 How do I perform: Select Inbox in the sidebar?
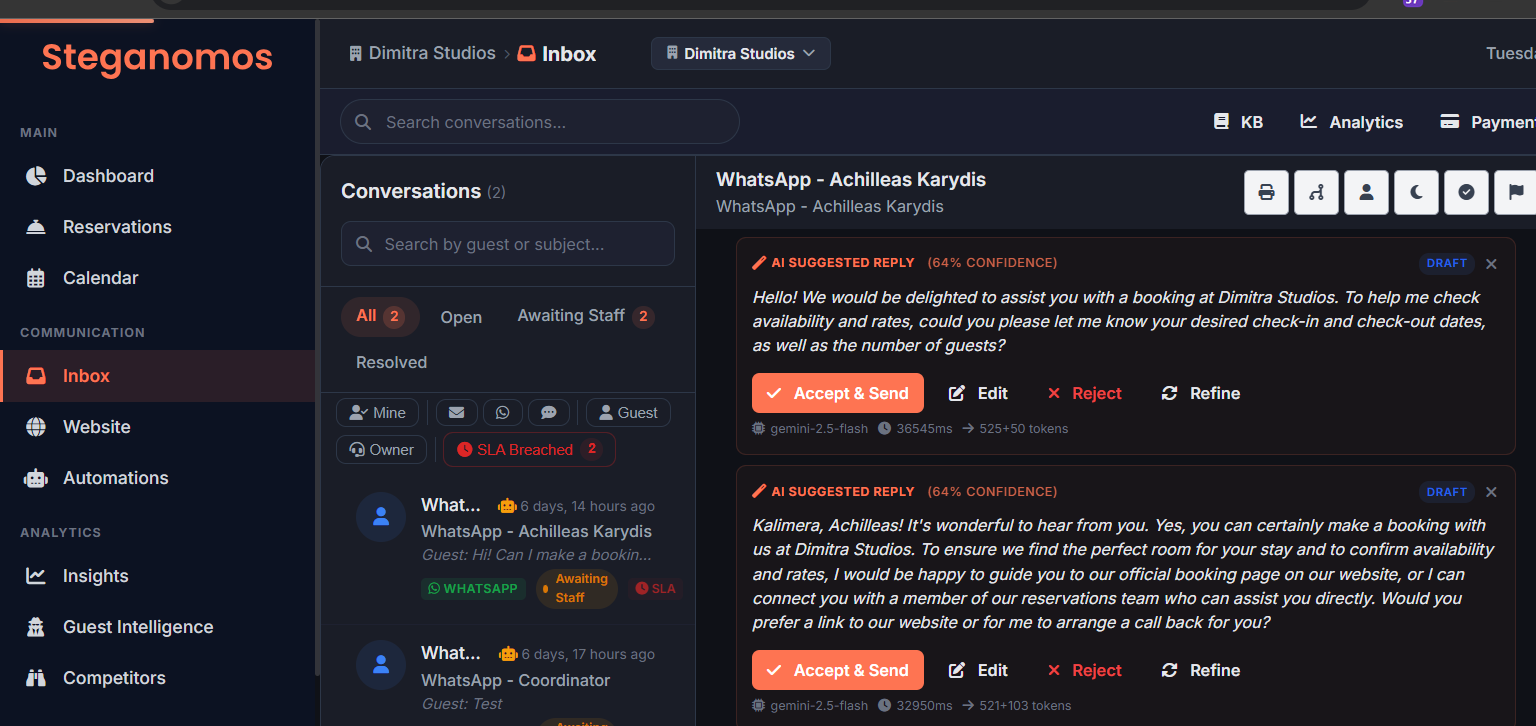158,376
